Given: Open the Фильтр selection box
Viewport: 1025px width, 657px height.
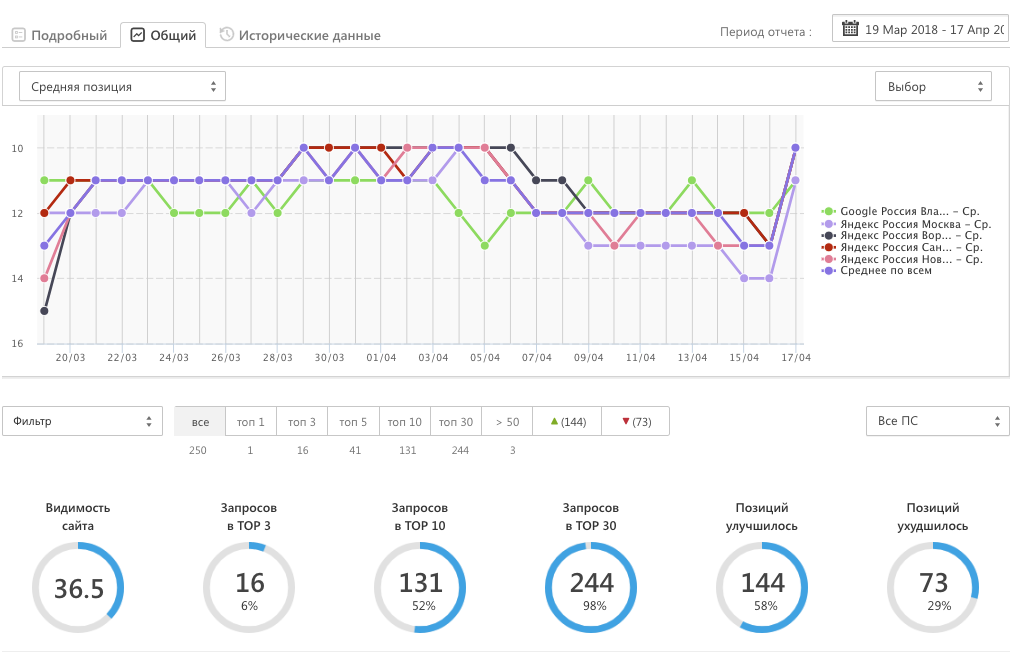Looking at the screenshot, I should 82,421.
